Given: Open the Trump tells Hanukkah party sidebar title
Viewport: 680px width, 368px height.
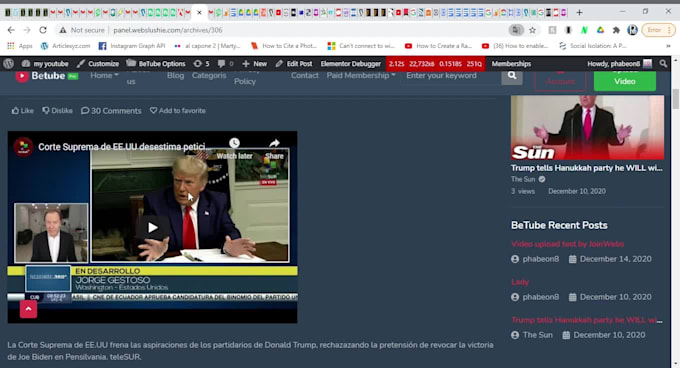Looking at the screenshot, I should [x=586, y=168].
